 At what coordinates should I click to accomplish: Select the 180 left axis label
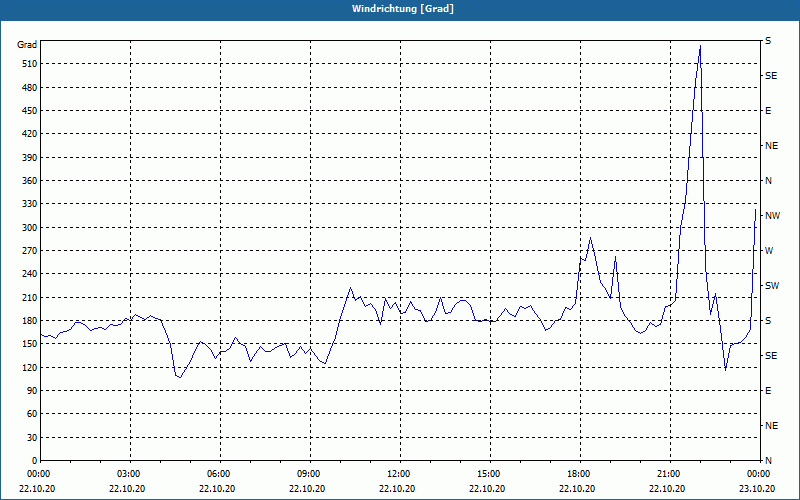point(30,321)
